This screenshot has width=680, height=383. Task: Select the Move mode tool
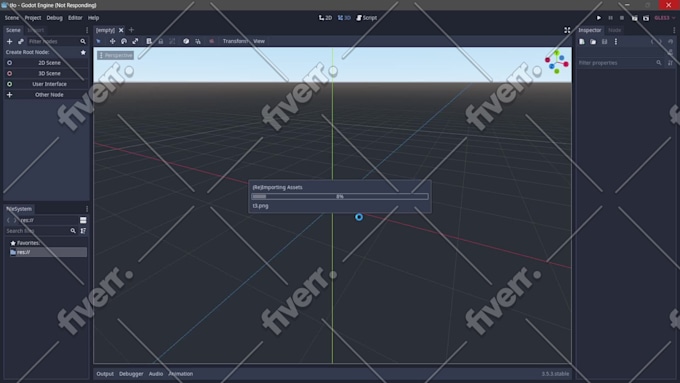pyautogui.click(x=112, y=41)
